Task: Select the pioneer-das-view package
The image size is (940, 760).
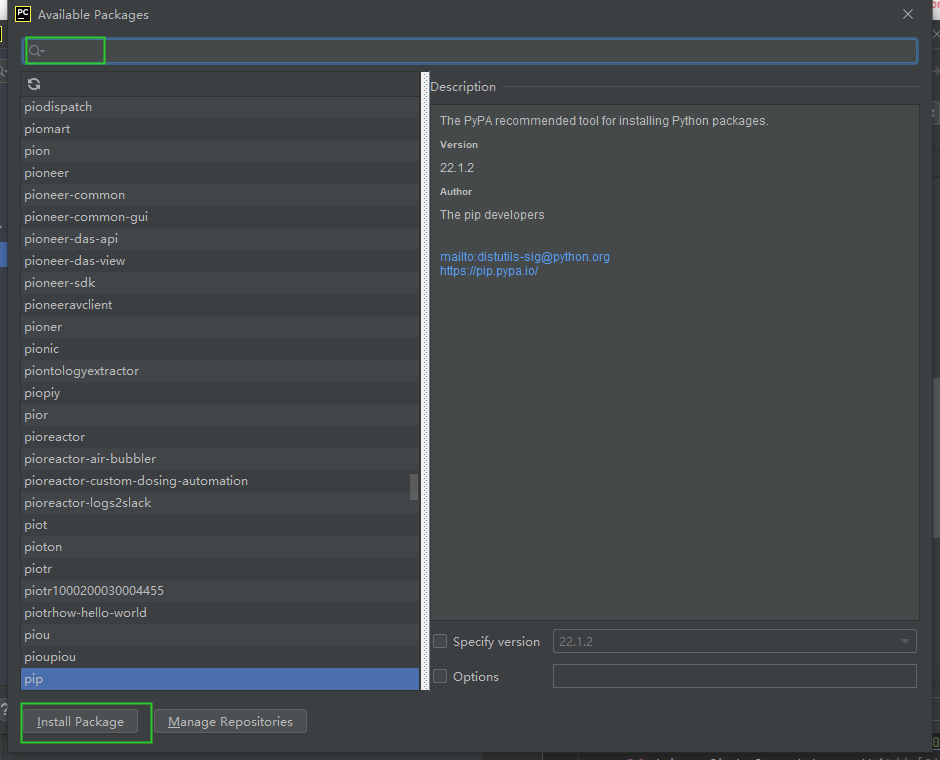Action: click(x=220, y=261)
